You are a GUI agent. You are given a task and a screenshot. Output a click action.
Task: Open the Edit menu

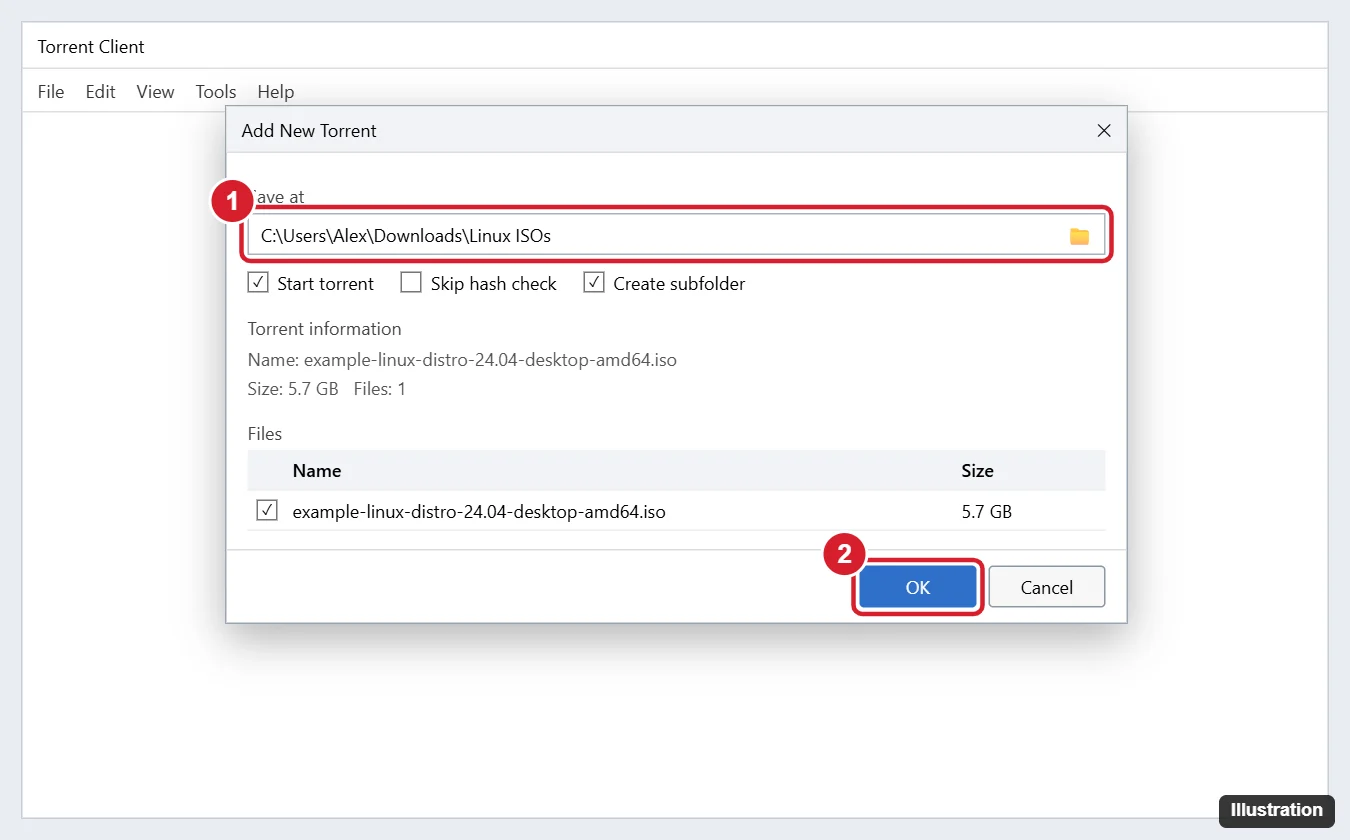pos(100,92)
